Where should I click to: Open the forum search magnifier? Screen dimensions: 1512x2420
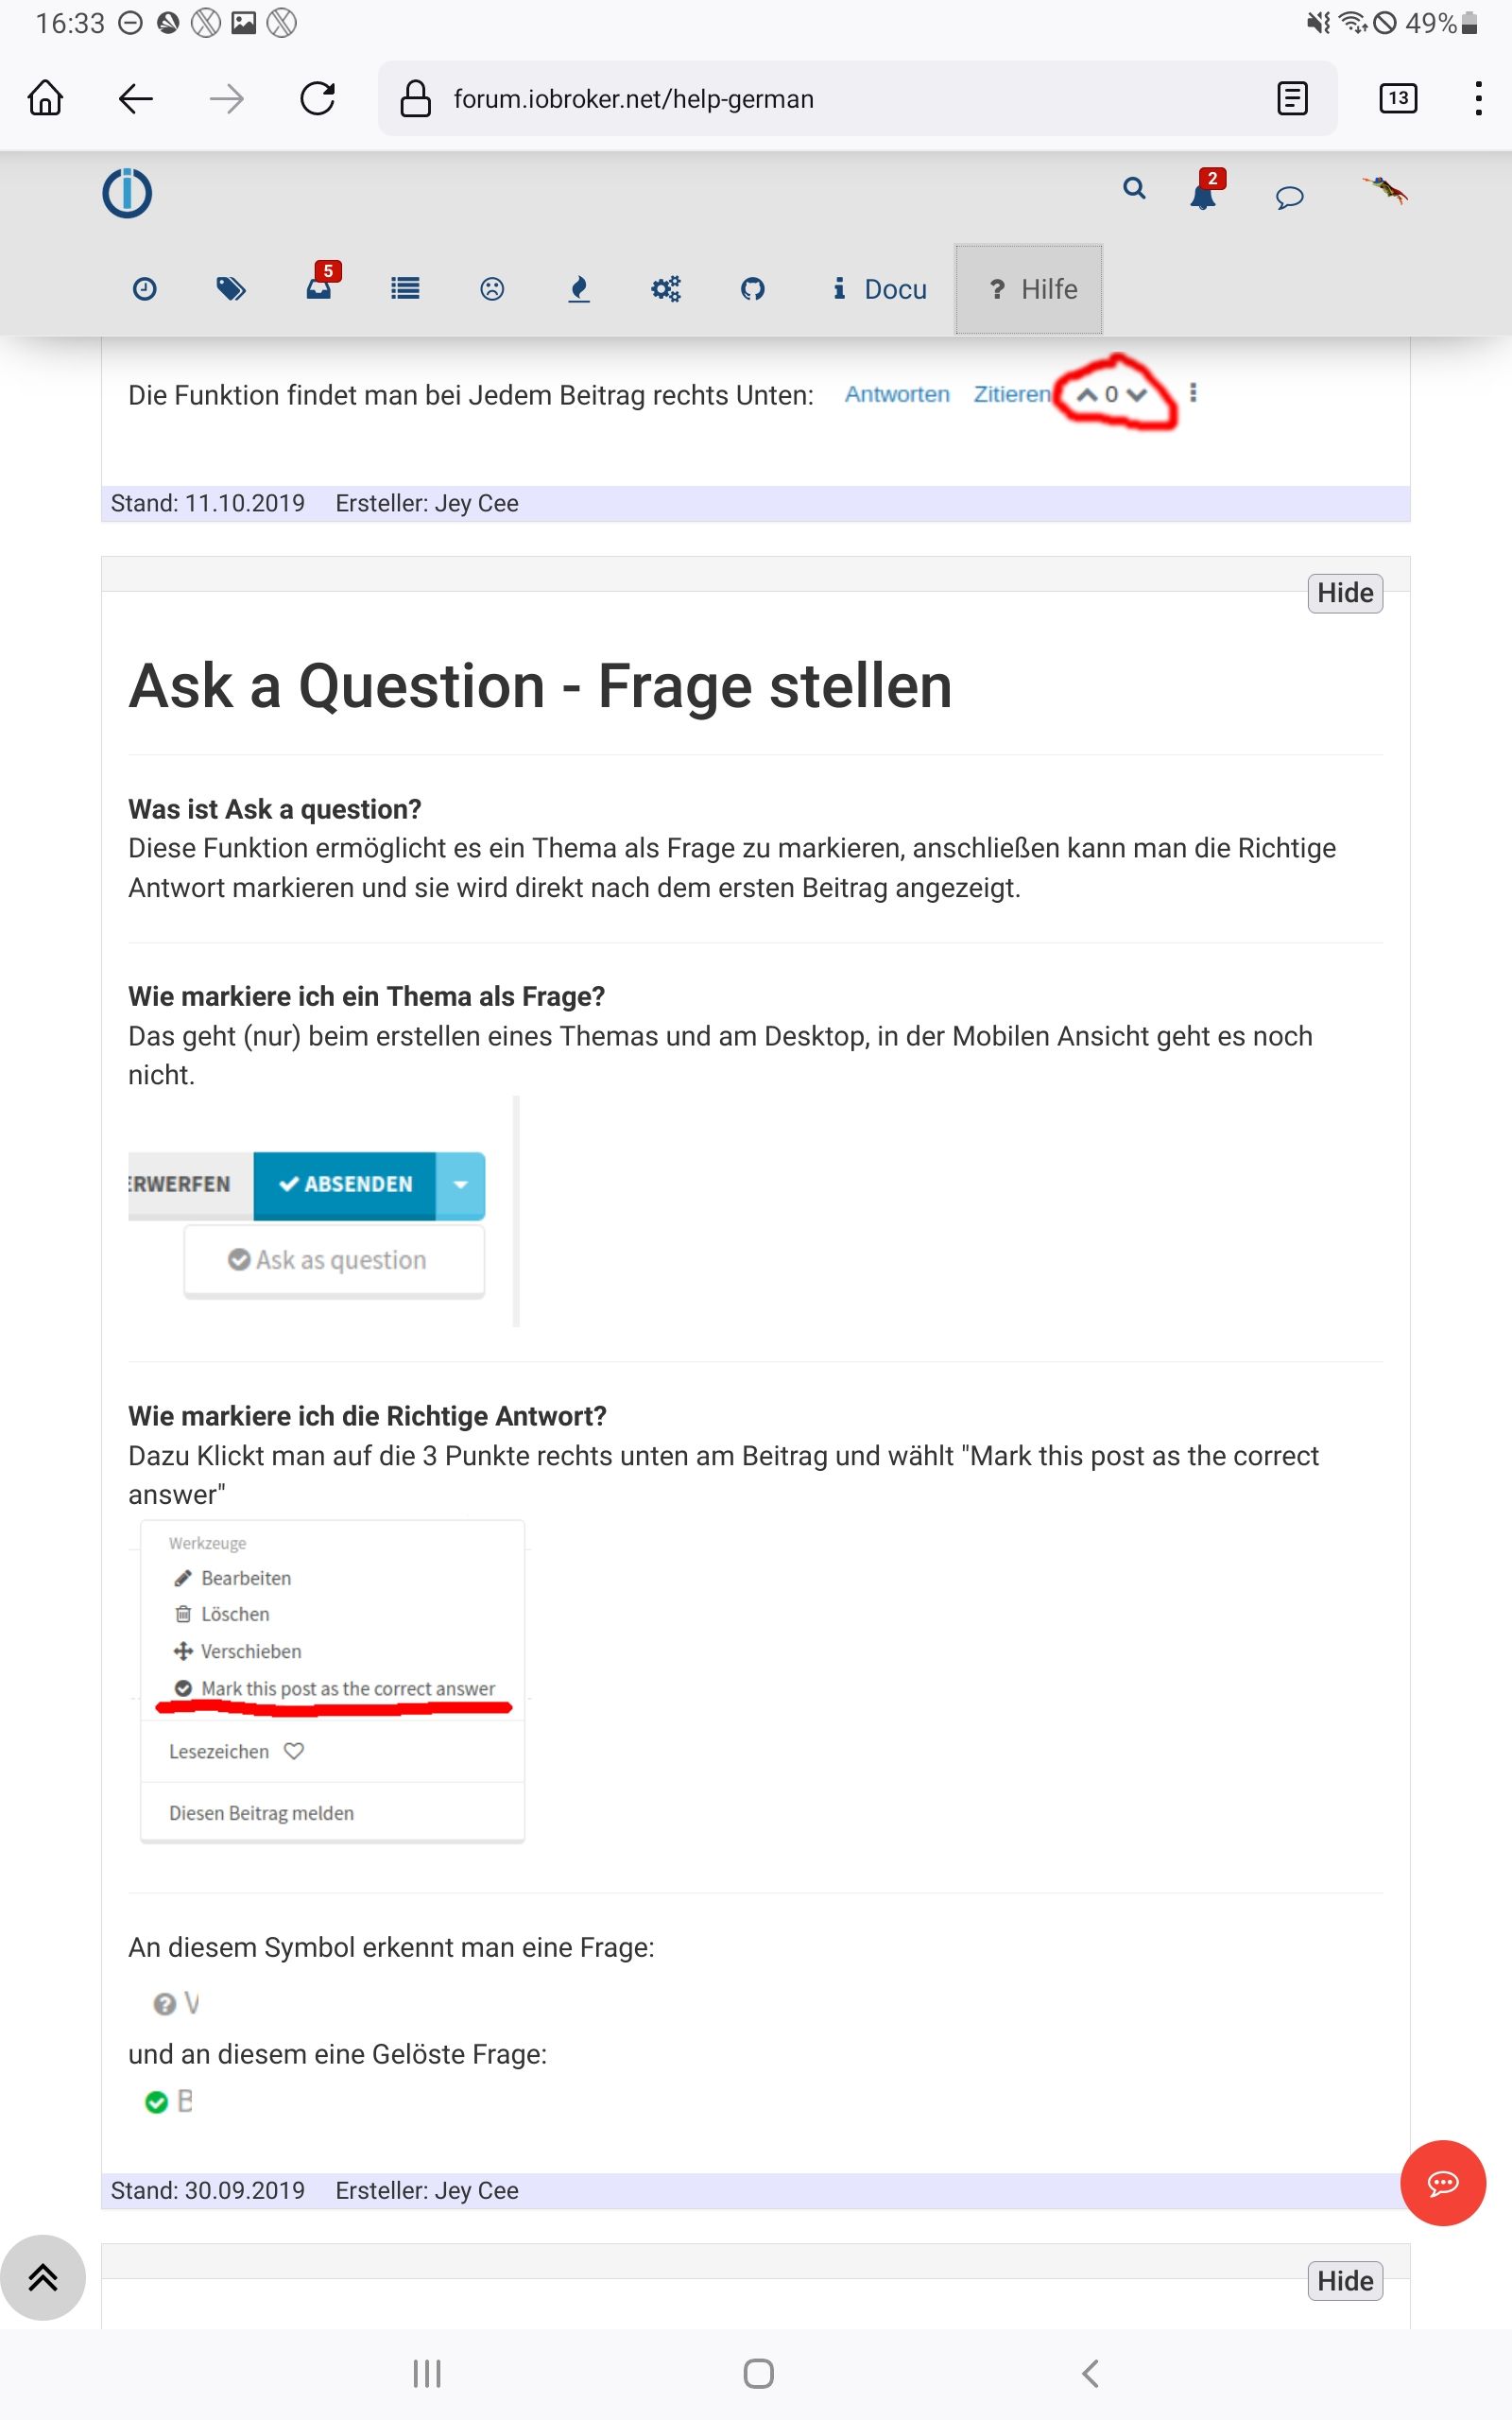[1133, 189]
